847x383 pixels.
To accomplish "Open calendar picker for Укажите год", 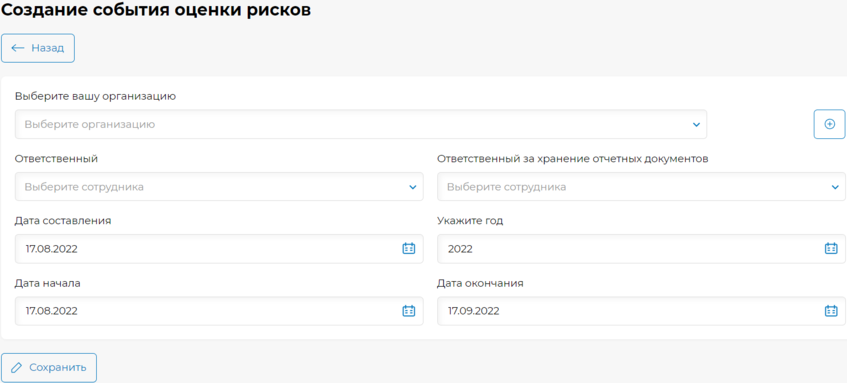I will [x=831, y=248].
